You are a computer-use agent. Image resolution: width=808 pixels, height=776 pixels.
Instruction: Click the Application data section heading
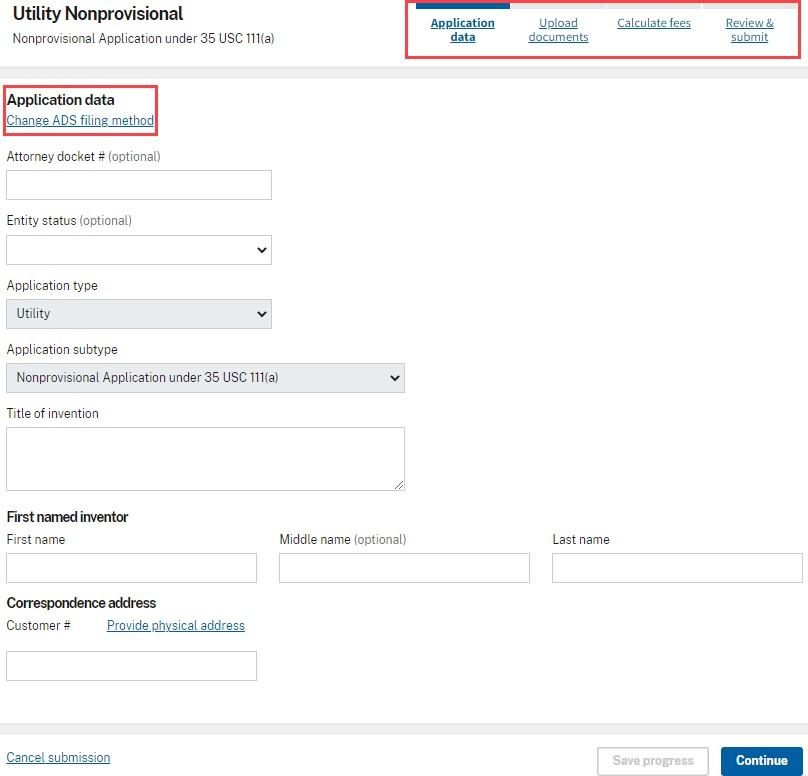point(60,100)
